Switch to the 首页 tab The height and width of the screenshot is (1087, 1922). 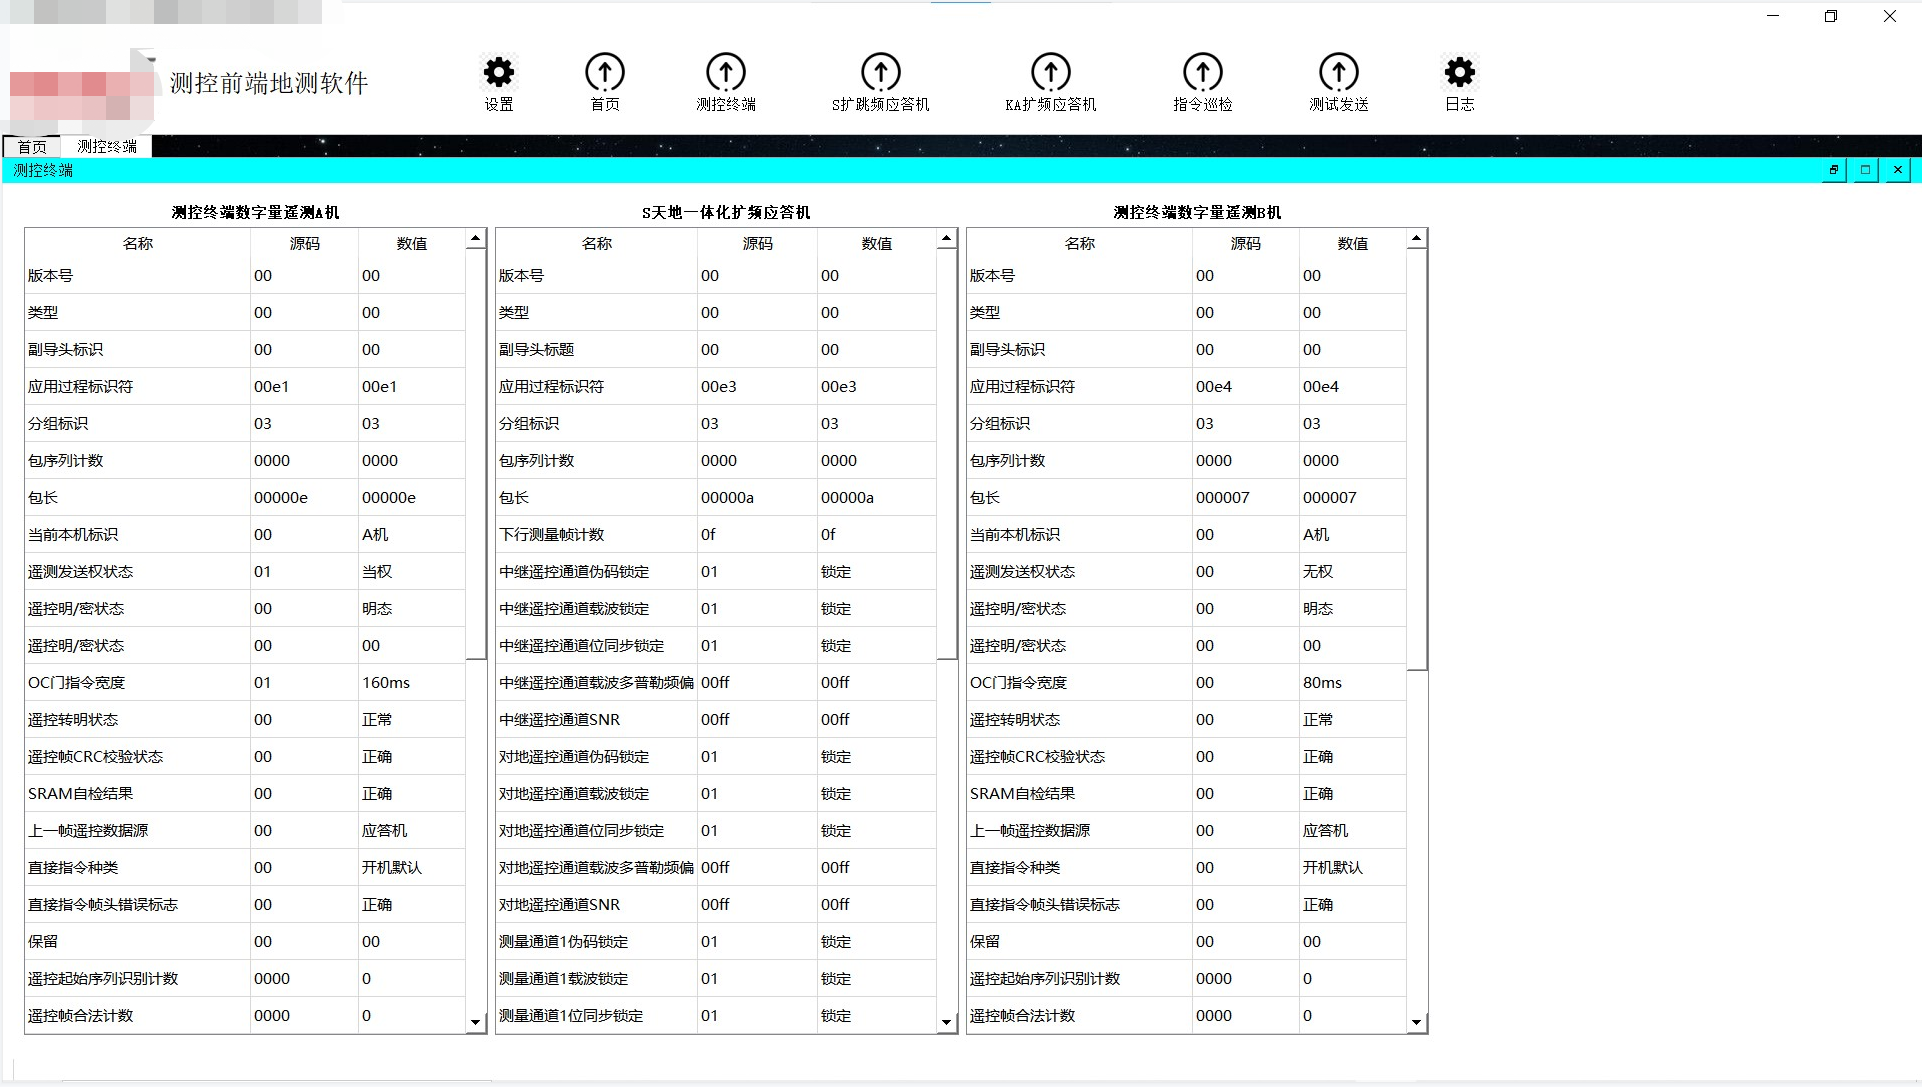[x=32, y=147]
